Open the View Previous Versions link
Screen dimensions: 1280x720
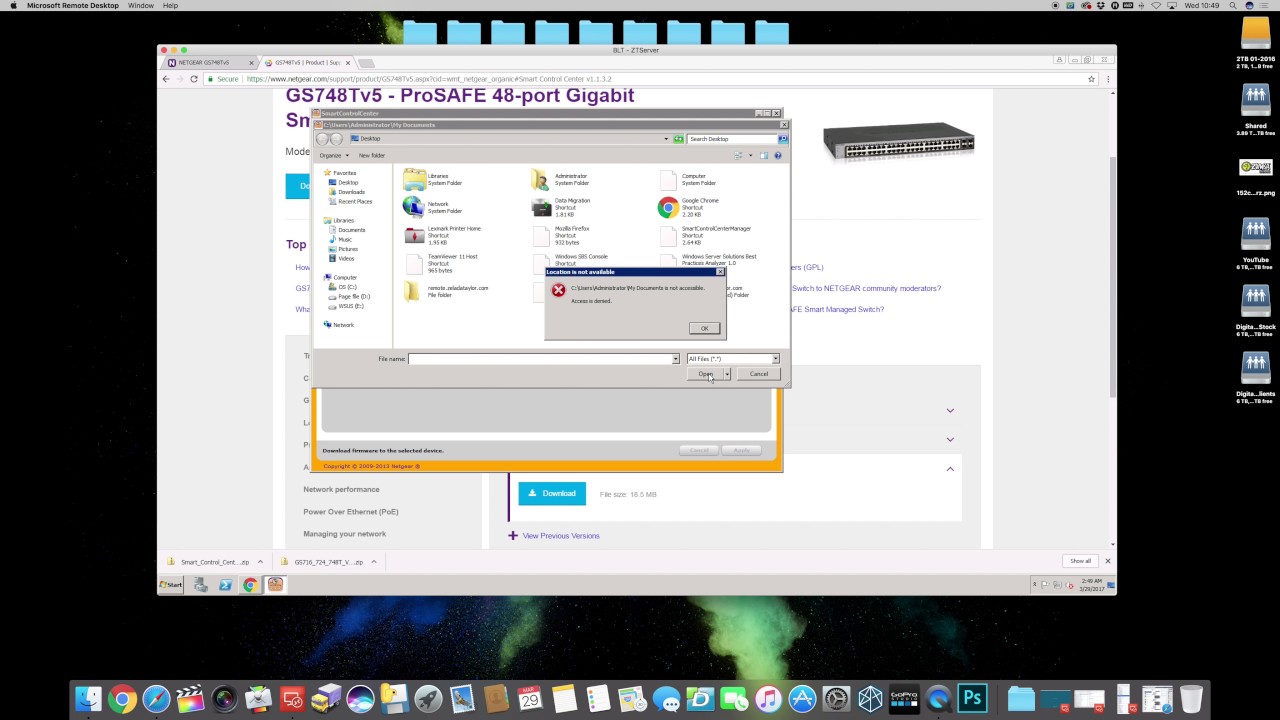[561, 536]
